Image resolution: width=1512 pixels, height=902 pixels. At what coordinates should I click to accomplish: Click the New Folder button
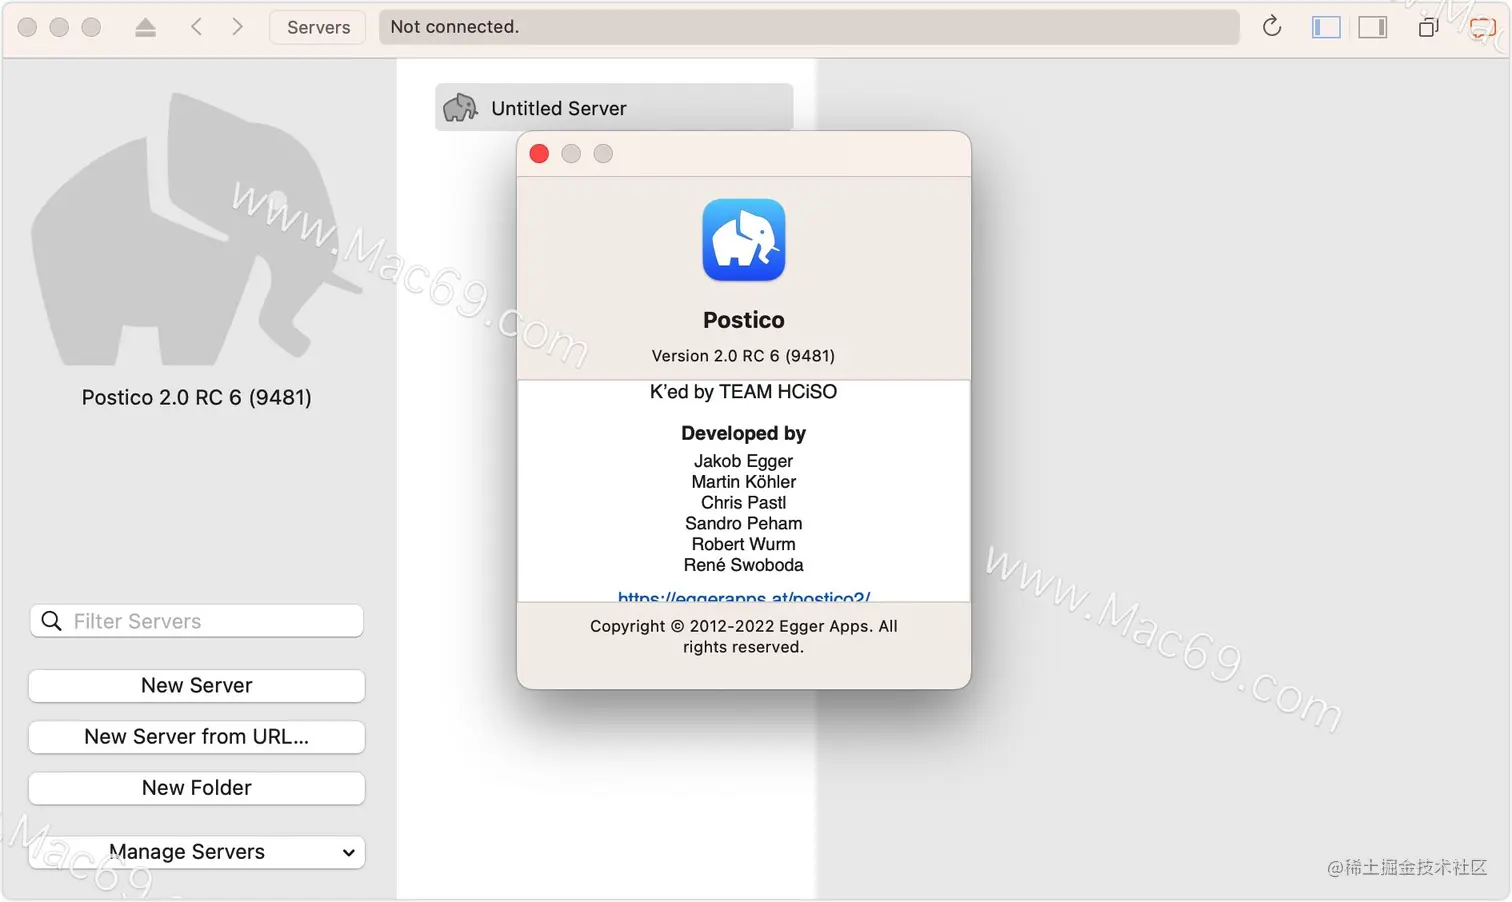[x=197, y=788]
